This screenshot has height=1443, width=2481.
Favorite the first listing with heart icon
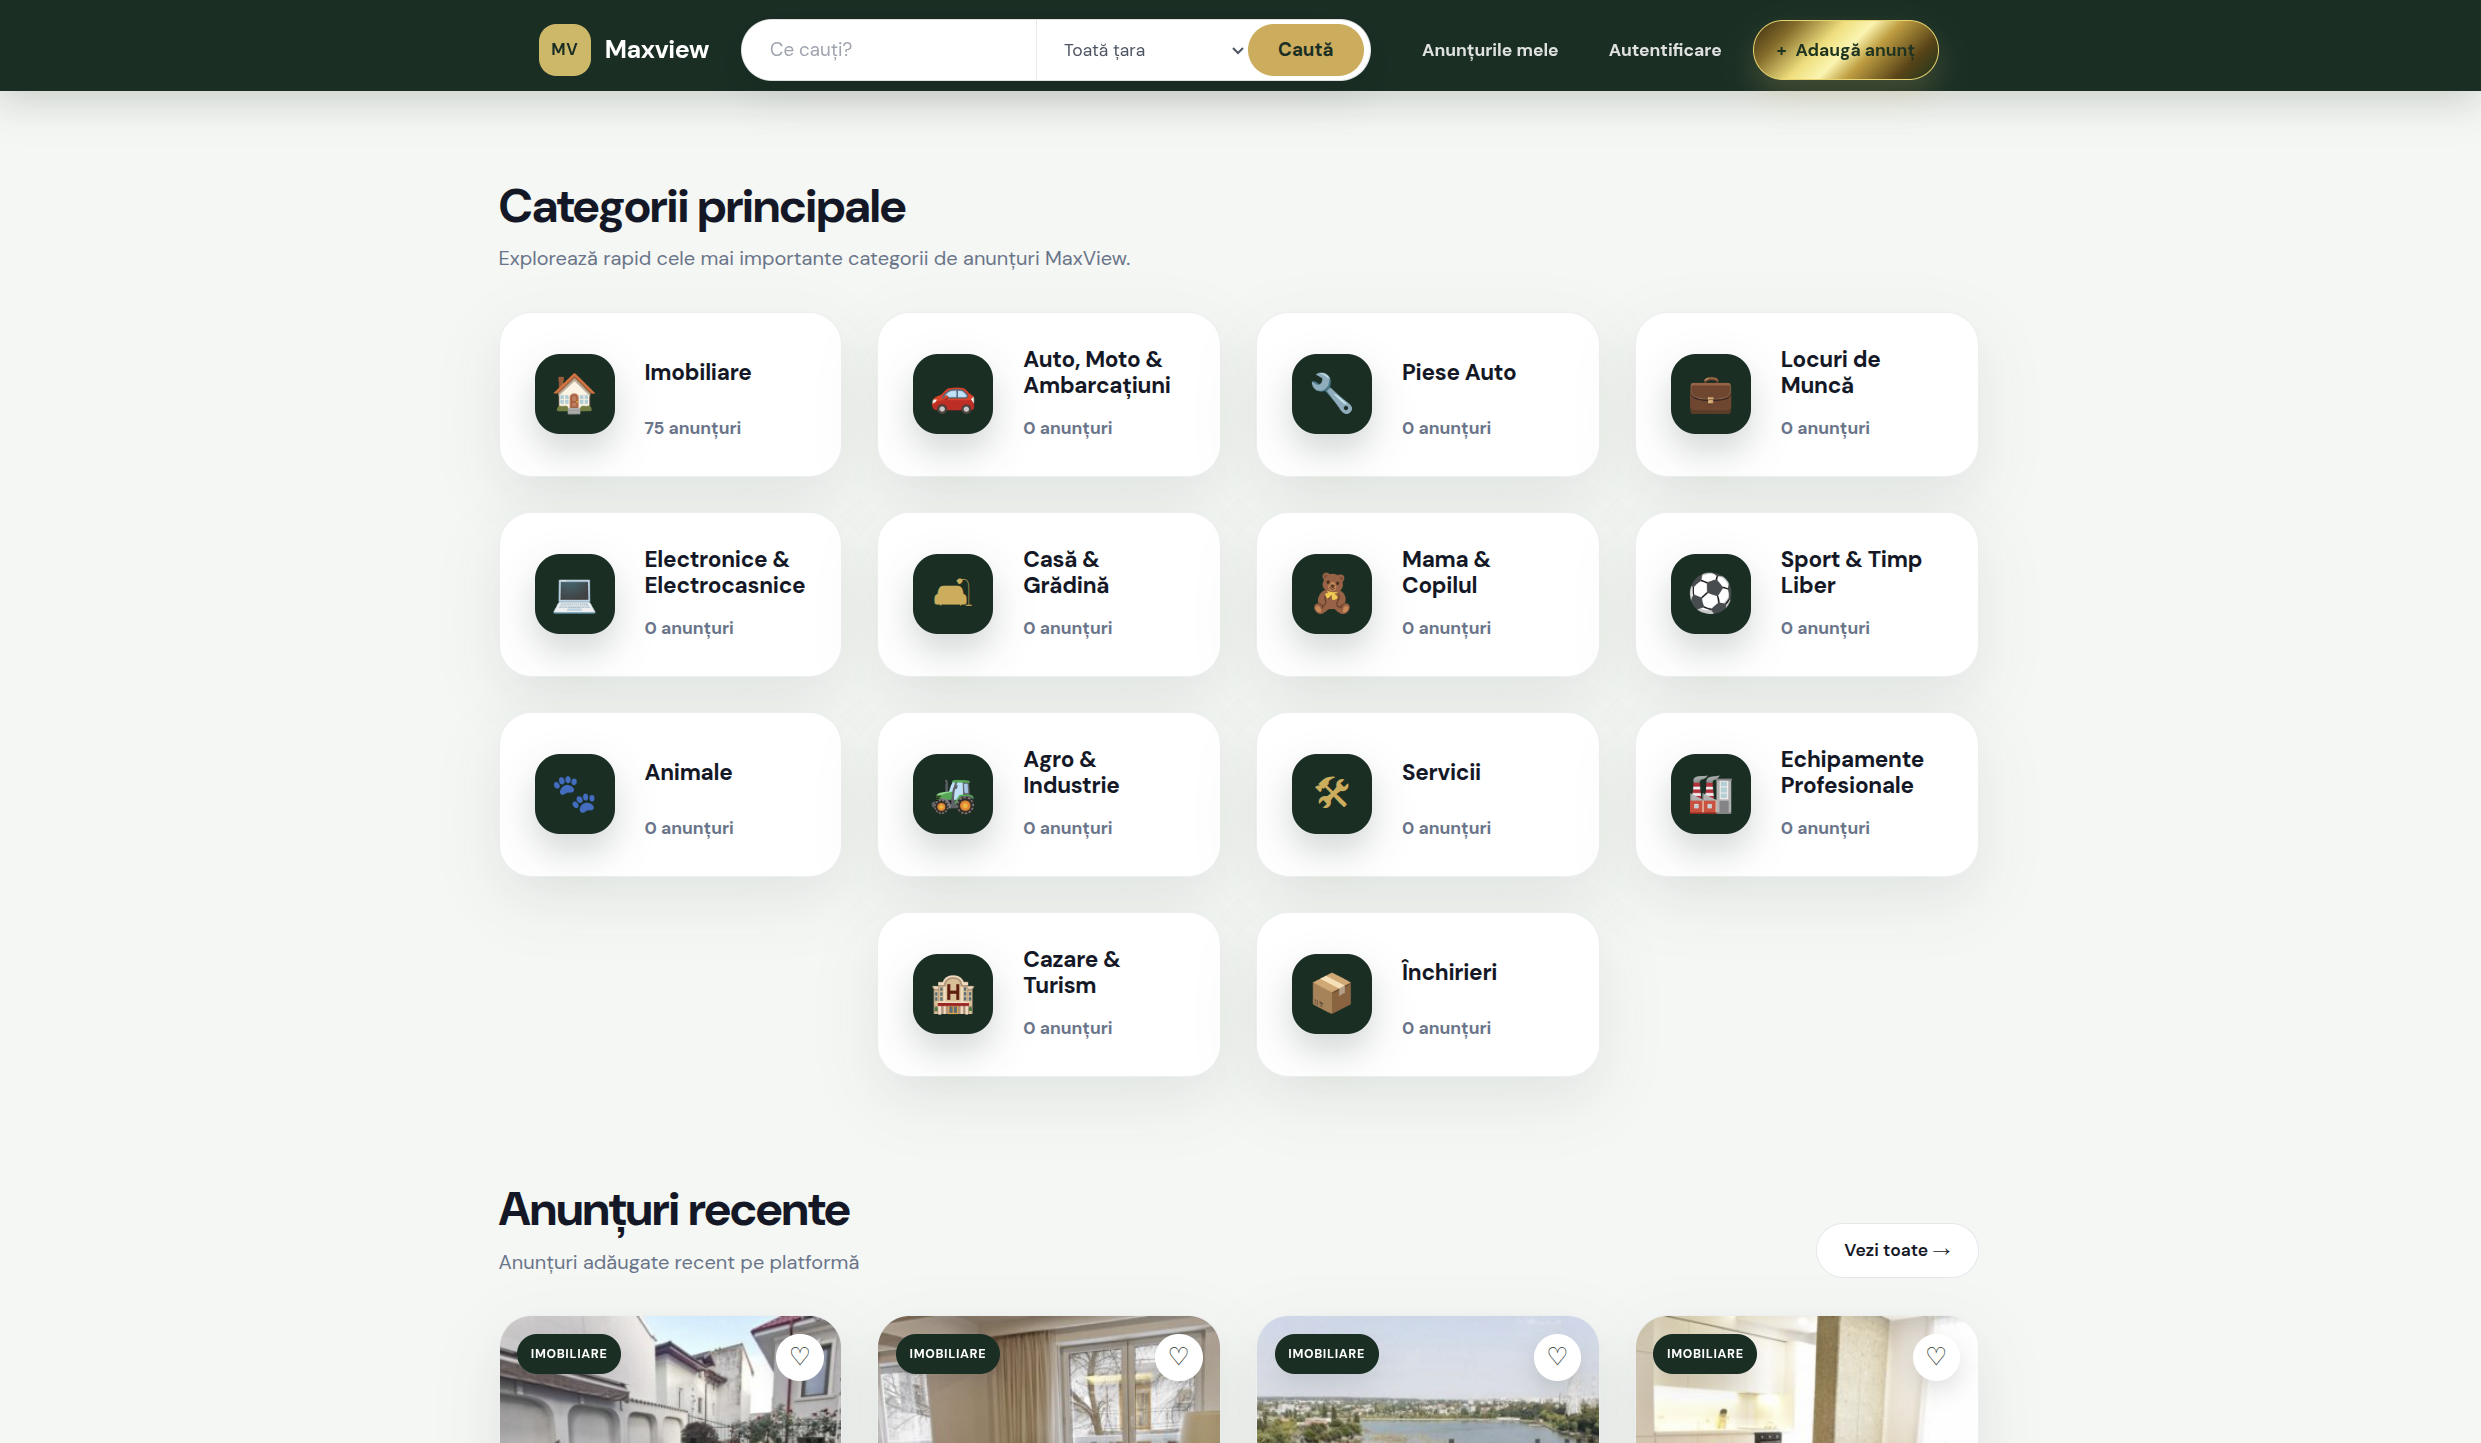coord(799,1356)
